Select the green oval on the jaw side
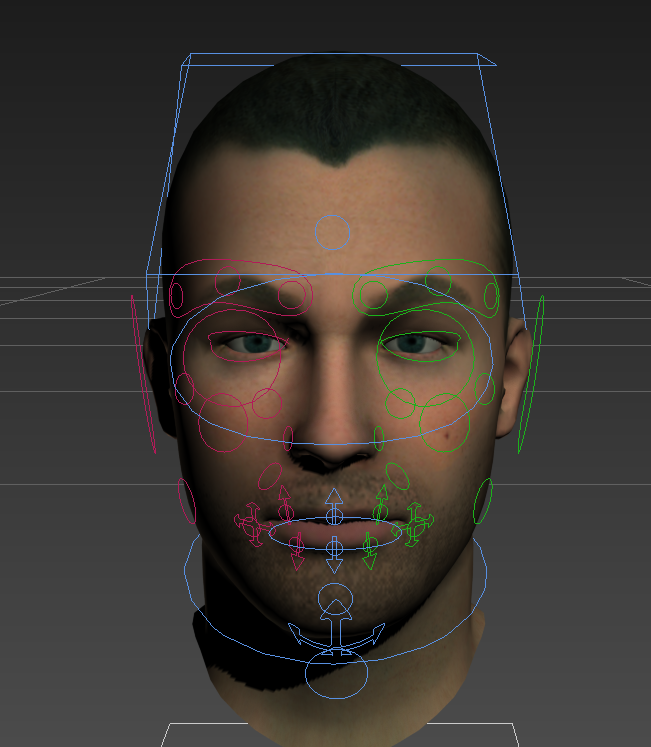The height and width of the screenshot is (747, 651). 483,501
